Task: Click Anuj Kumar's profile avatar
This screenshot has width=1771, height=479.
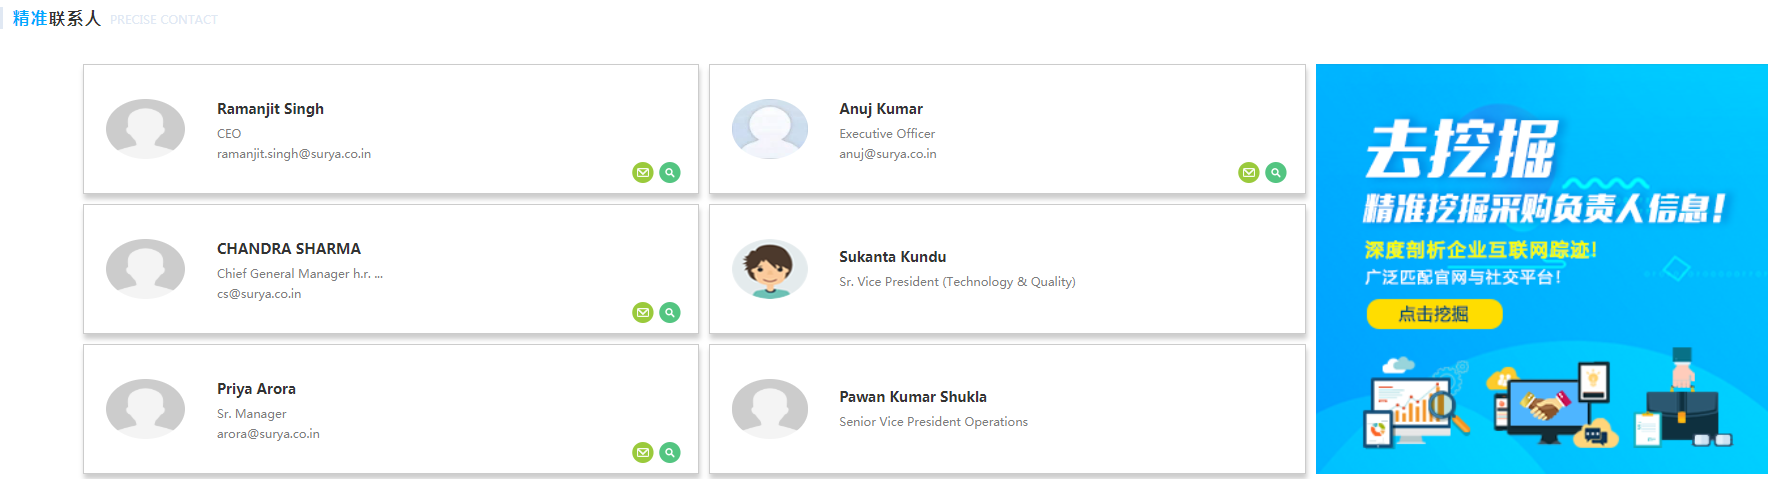Action: 769,129
